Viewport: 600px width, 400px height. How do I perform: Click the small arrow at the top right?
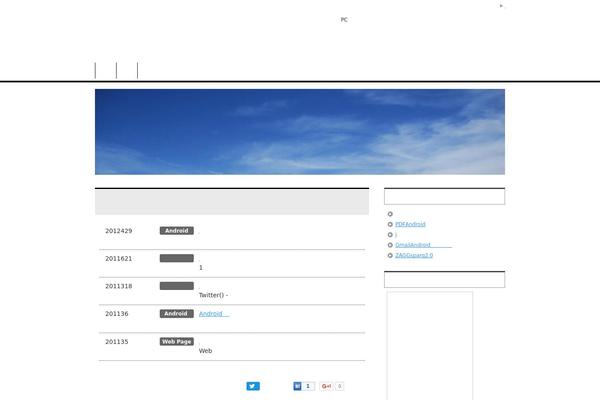pyautogui.click(x=501, y=6)
